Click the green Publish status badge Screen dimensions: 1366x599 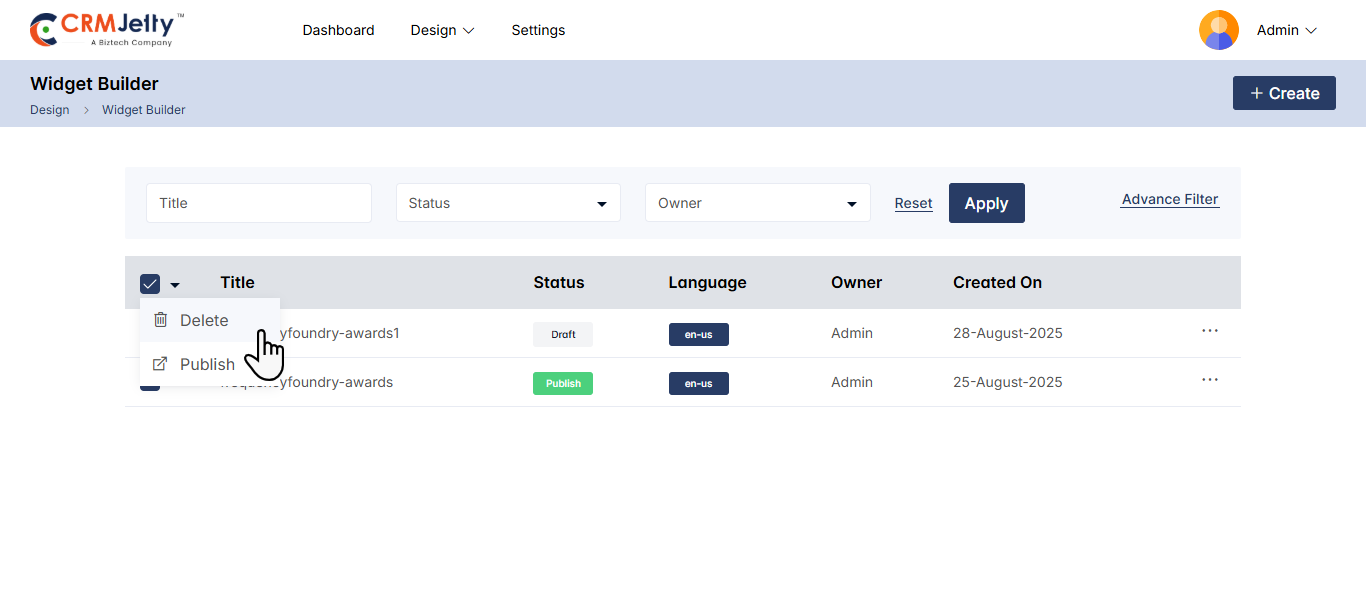pyautogui.click(x=563, y=383)
